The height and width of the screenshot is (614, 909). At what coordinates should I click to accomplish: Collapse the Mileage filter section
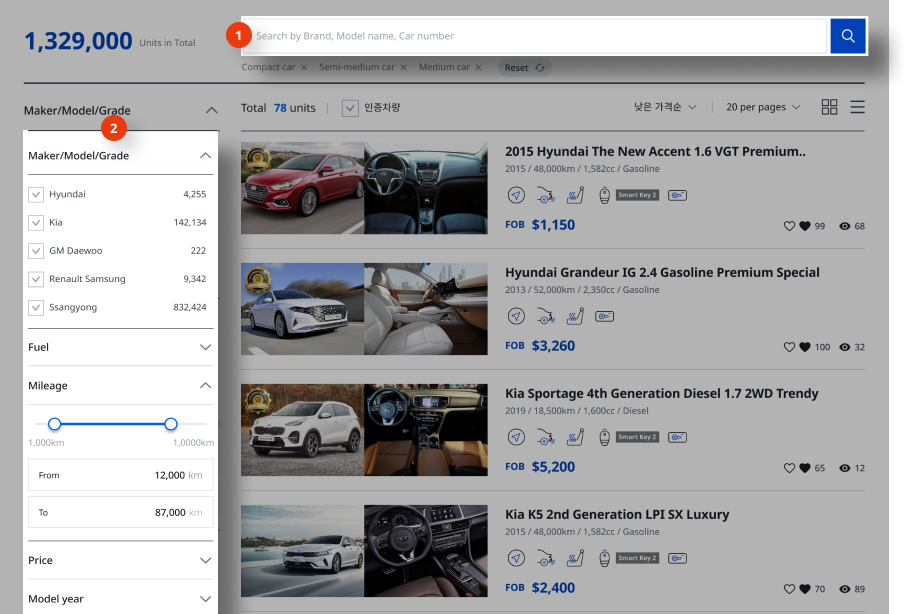(205, 386)
